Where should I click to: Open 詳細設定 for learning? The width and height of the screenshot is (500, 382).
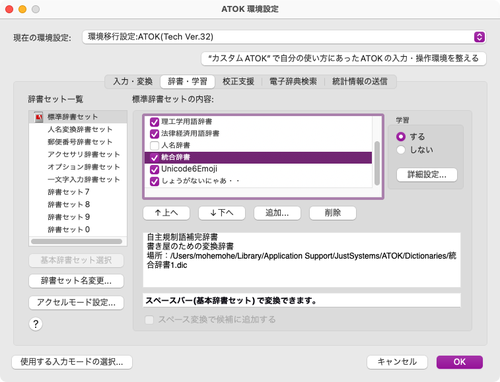(427, 175)
